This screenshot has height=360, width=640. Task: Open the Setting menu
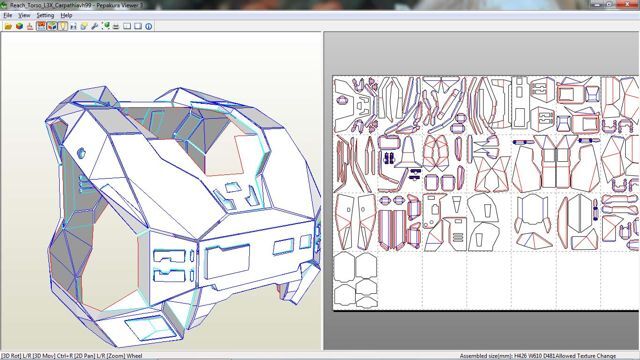[45, 16]
